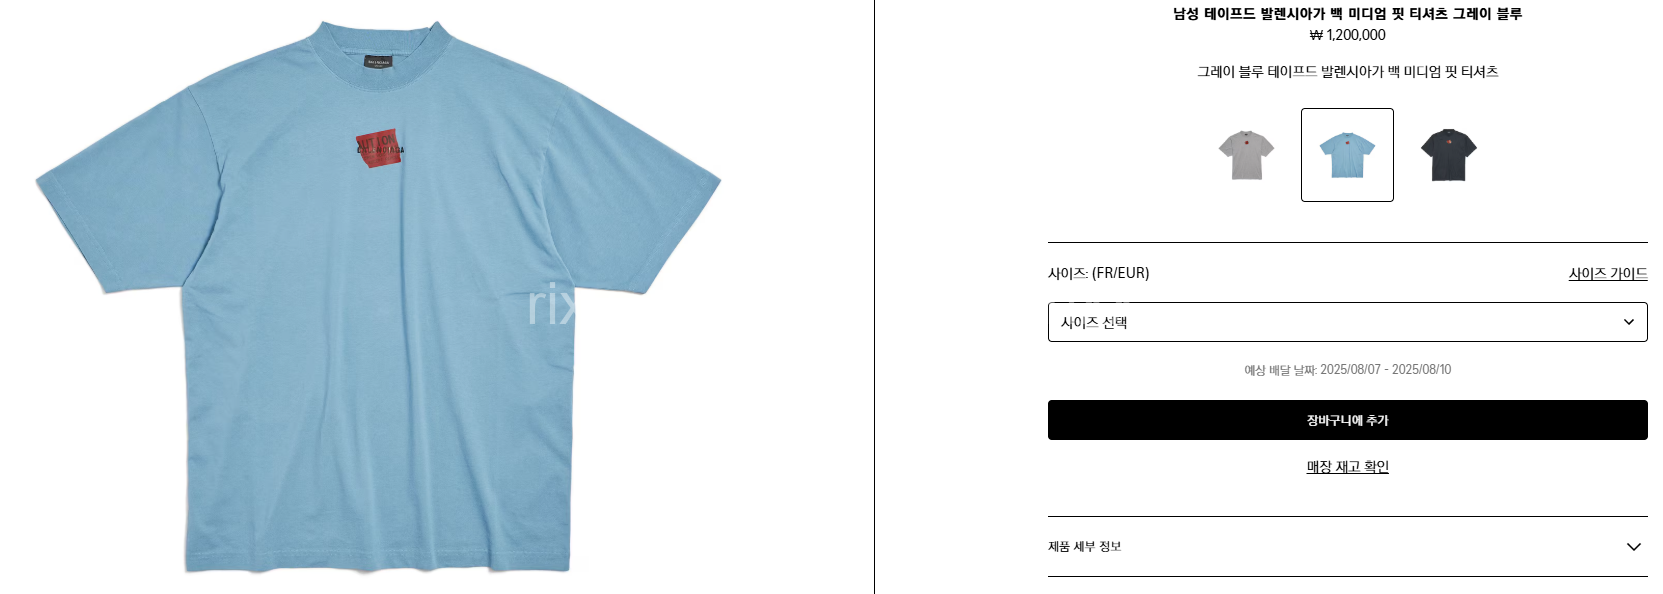Click the large blue T-shirt product image
1663x594 pixels.
click(x=378, y=297)
